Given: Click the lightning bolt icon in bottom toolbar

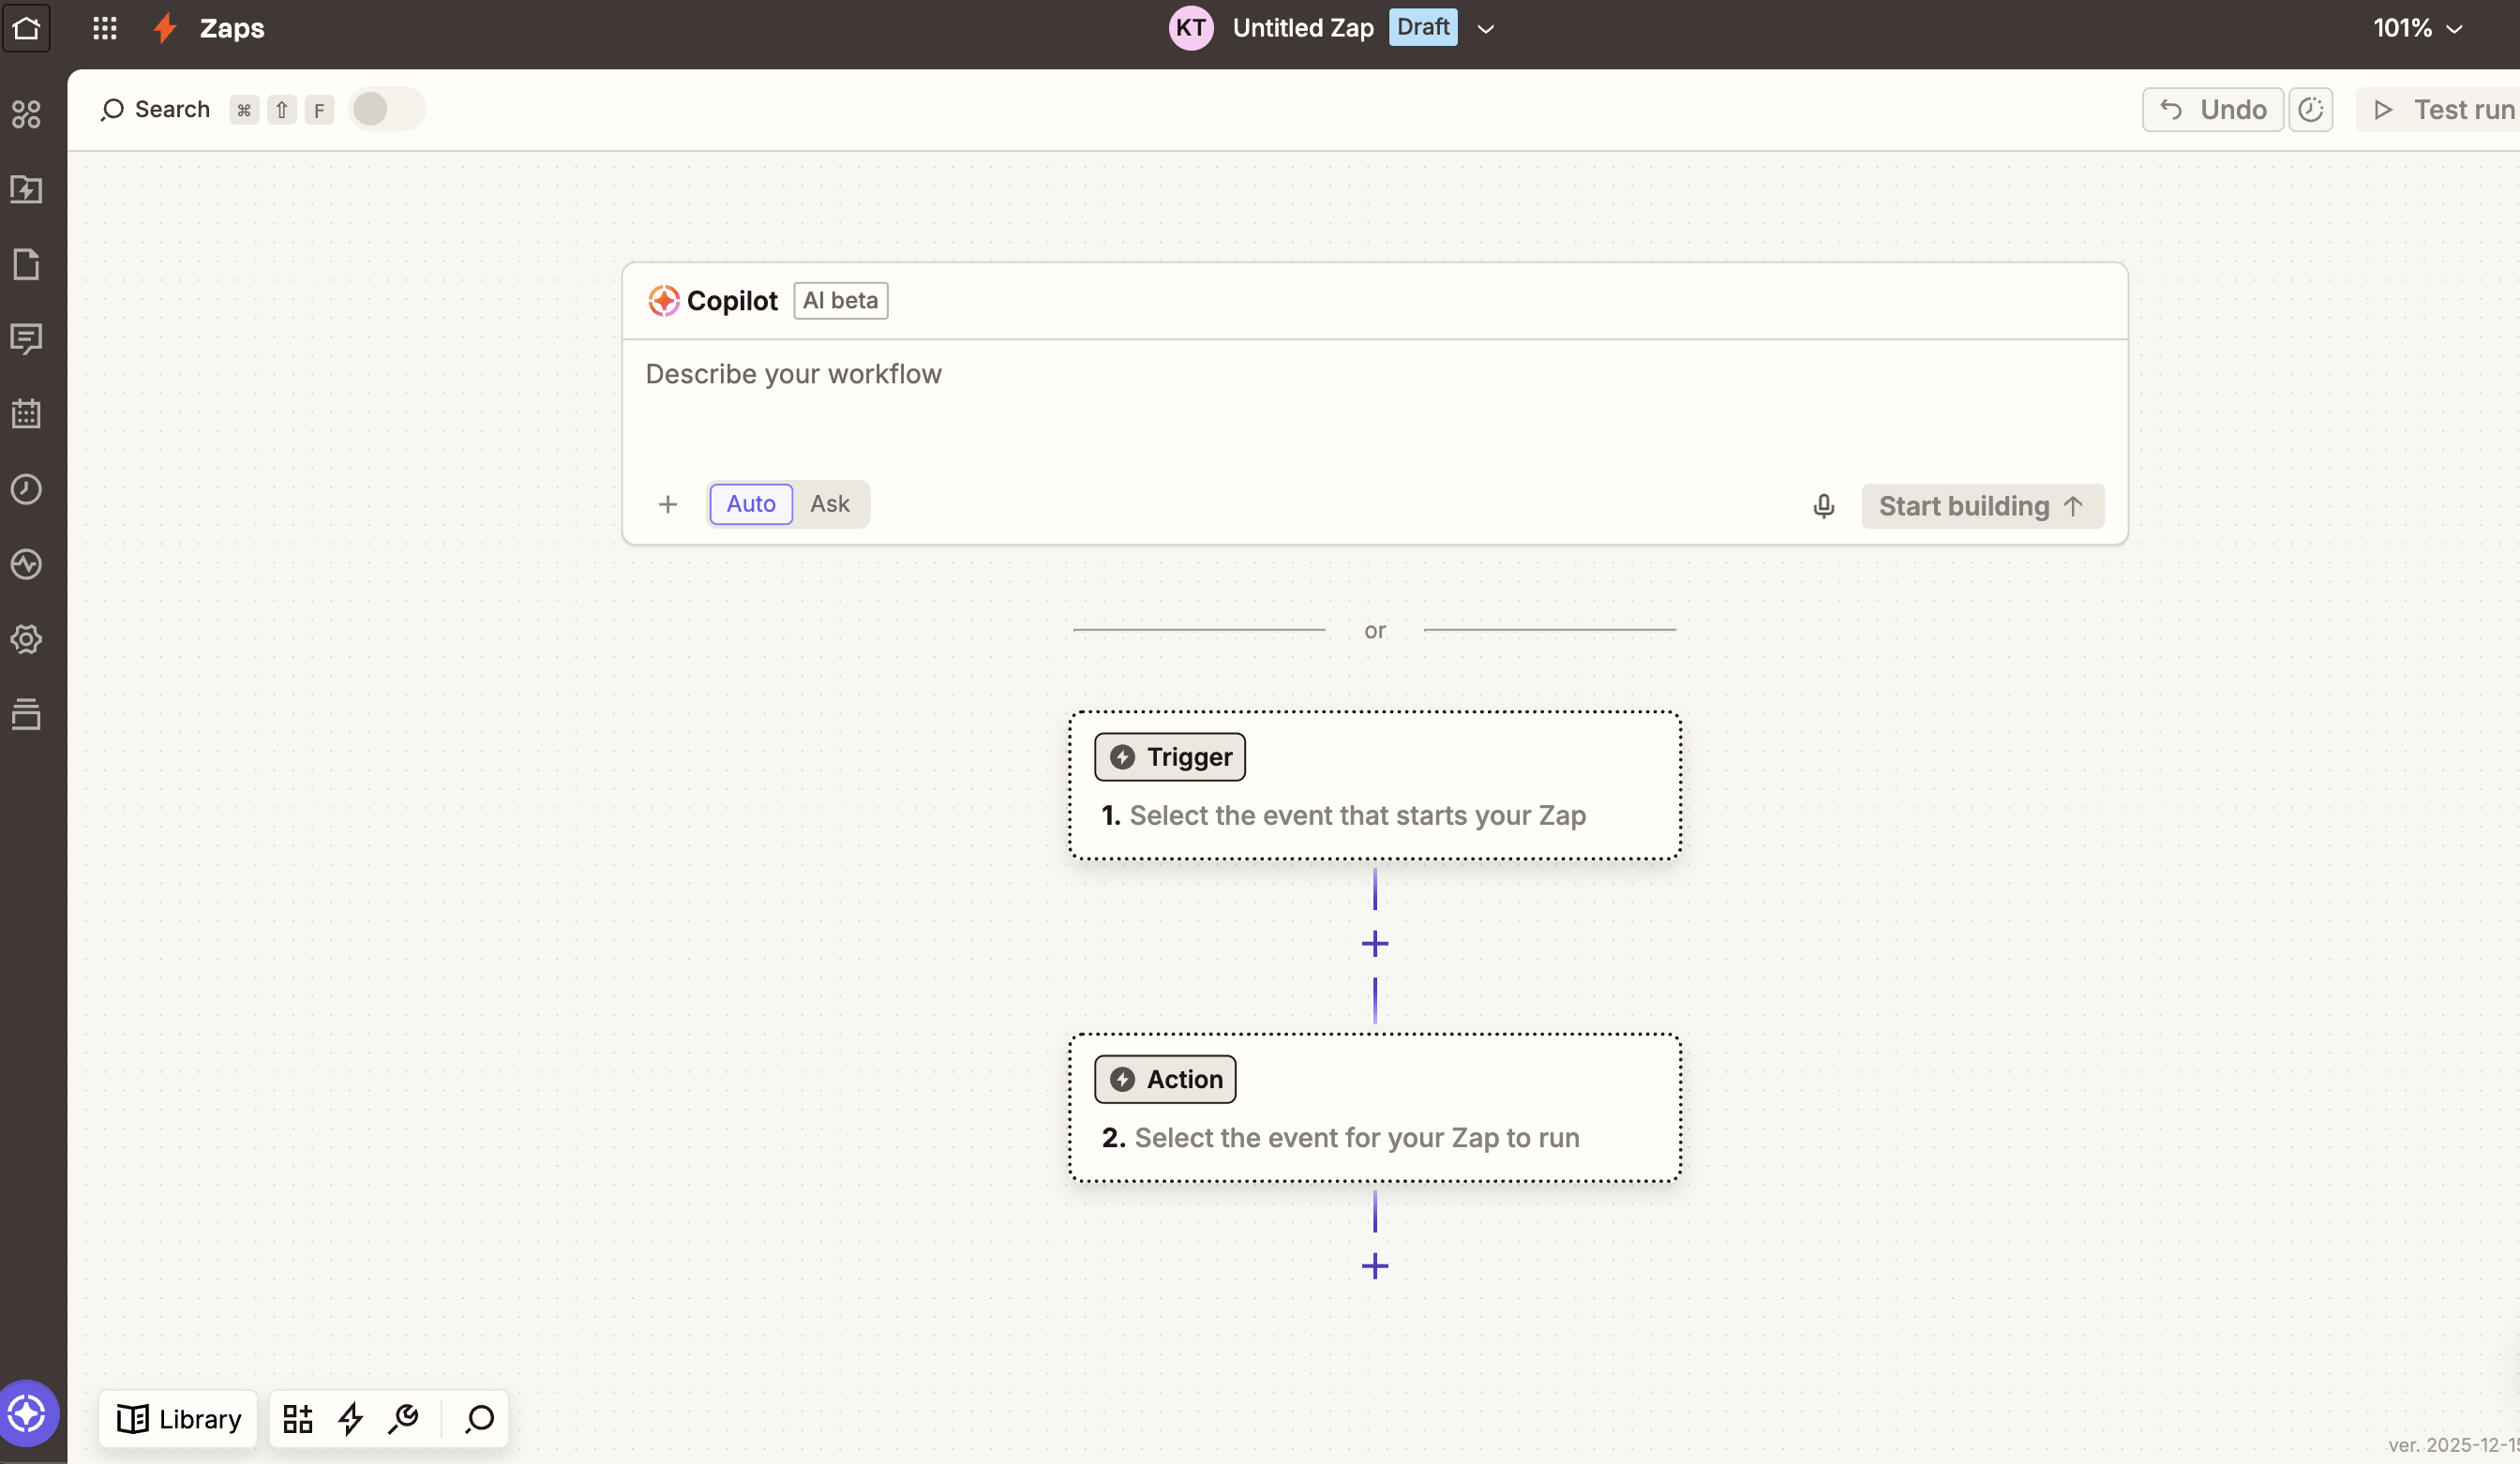Looking at the screenshot, I should click(x=350, y=1418).
